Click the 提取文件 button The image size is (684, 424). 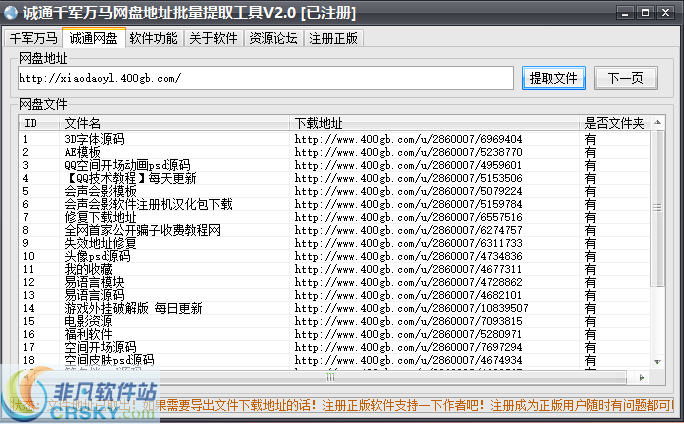(554, 79)
